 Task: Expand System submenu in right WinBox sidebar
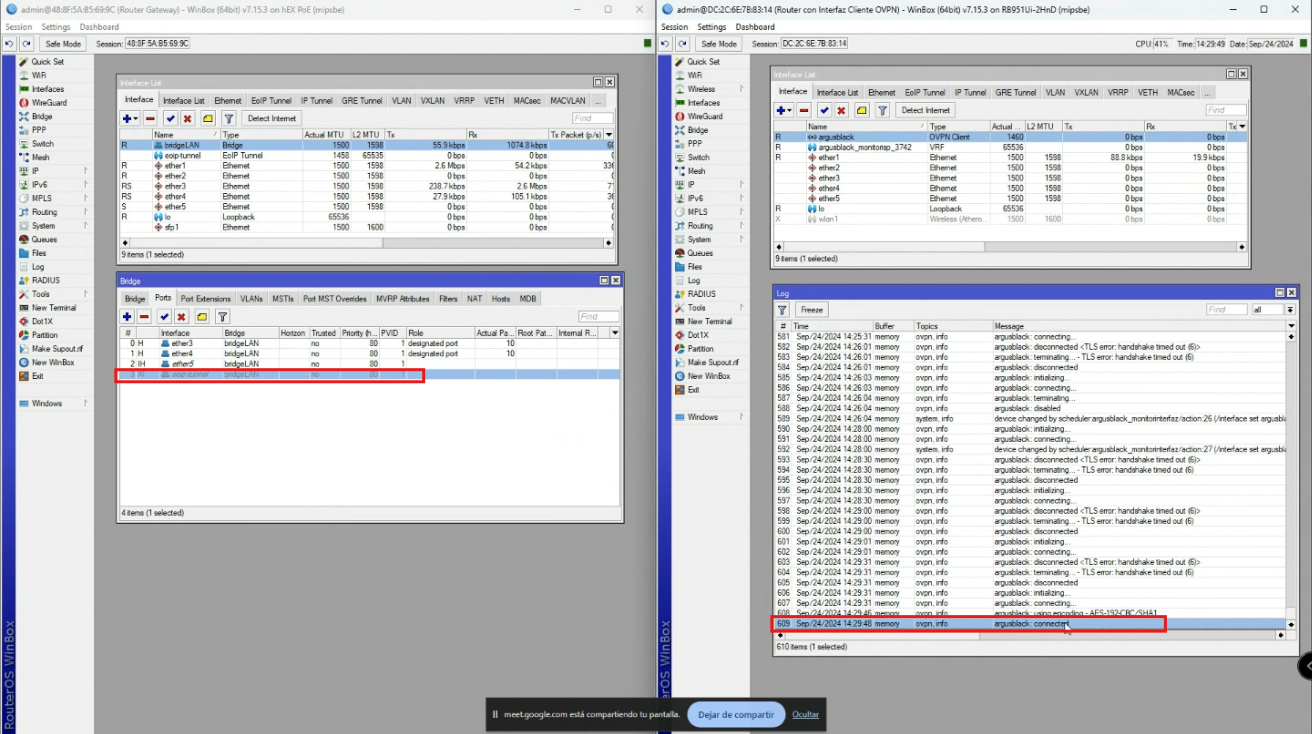point(742,239)
